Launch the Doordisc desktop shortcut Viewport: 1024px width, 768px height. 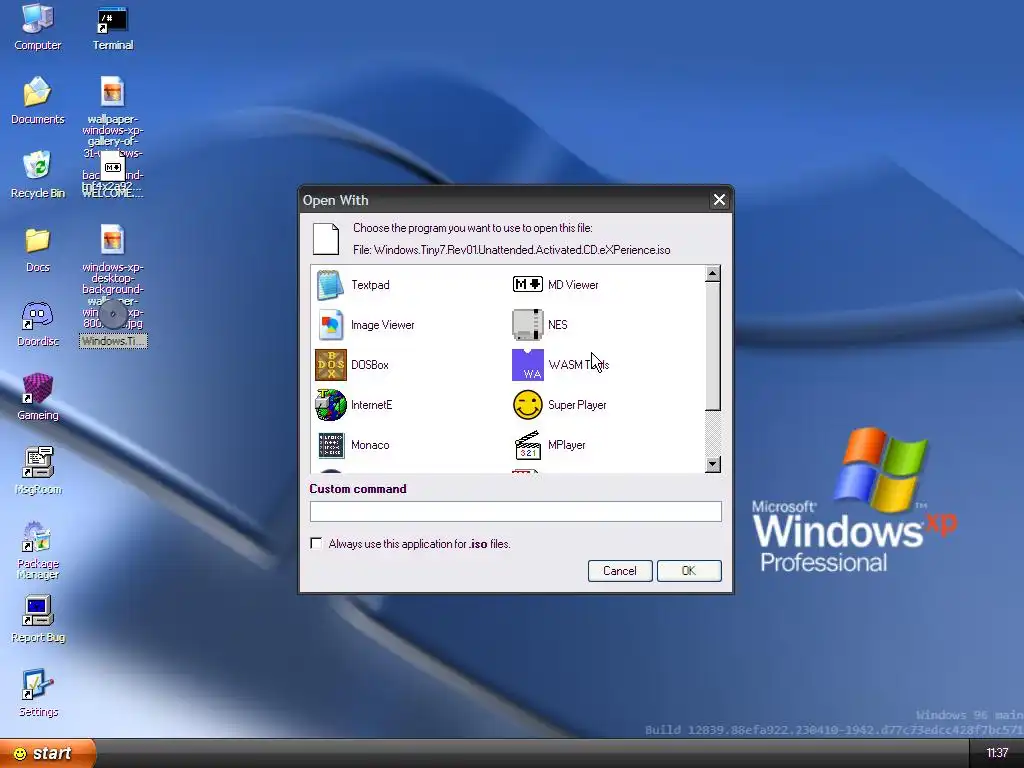[37, 323]
